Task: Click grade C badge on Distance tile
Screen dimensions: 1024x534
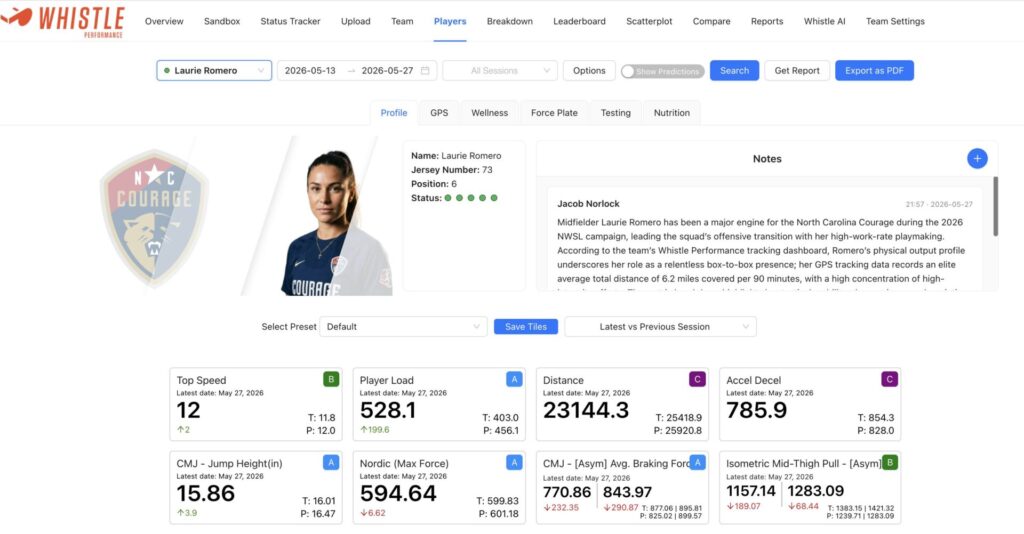Action: pyautogui.click(x=697, y=379)
